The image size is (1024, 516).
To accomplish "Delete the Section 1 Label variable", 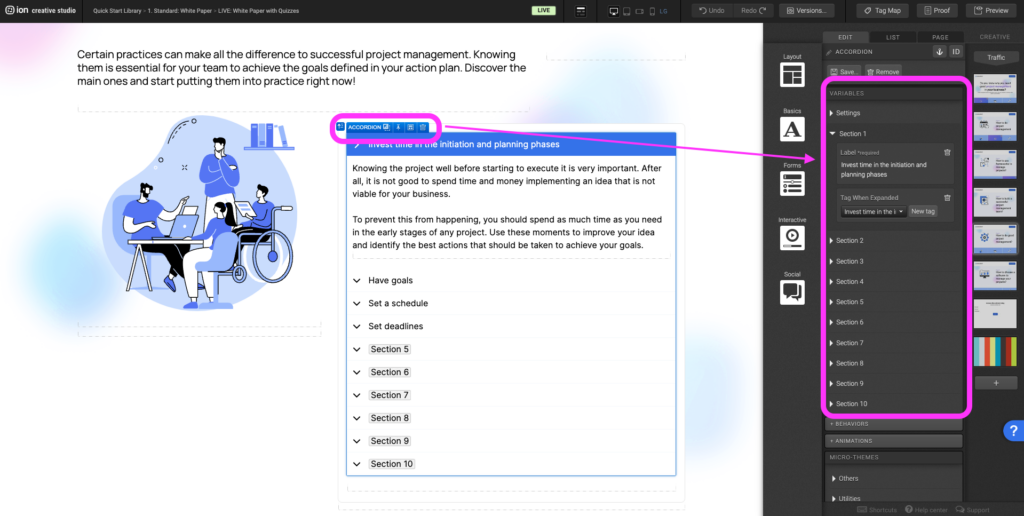I will pos(947,152).
